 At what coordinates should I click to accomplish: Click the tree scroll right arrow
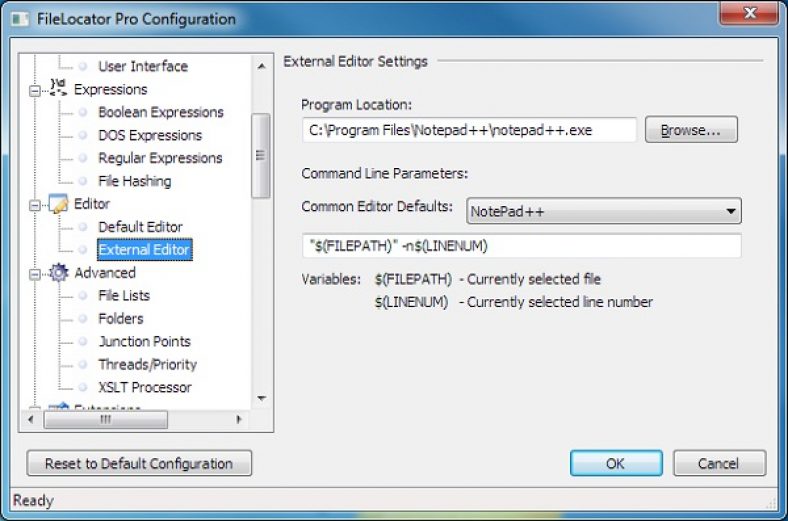point(239,420)
